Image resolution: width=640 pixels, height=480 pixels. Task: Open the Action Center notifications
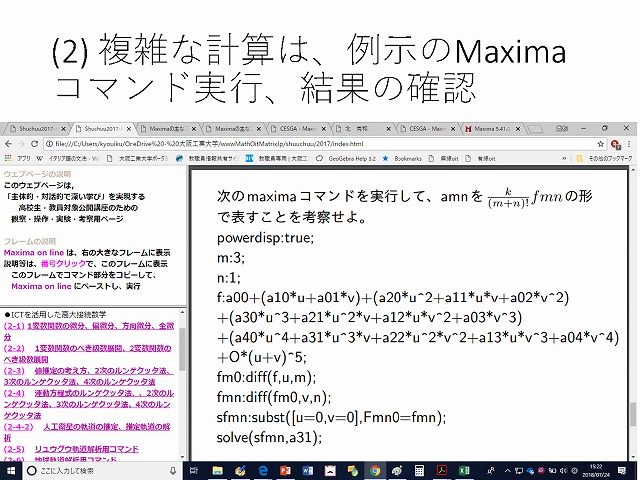point(622,471)
